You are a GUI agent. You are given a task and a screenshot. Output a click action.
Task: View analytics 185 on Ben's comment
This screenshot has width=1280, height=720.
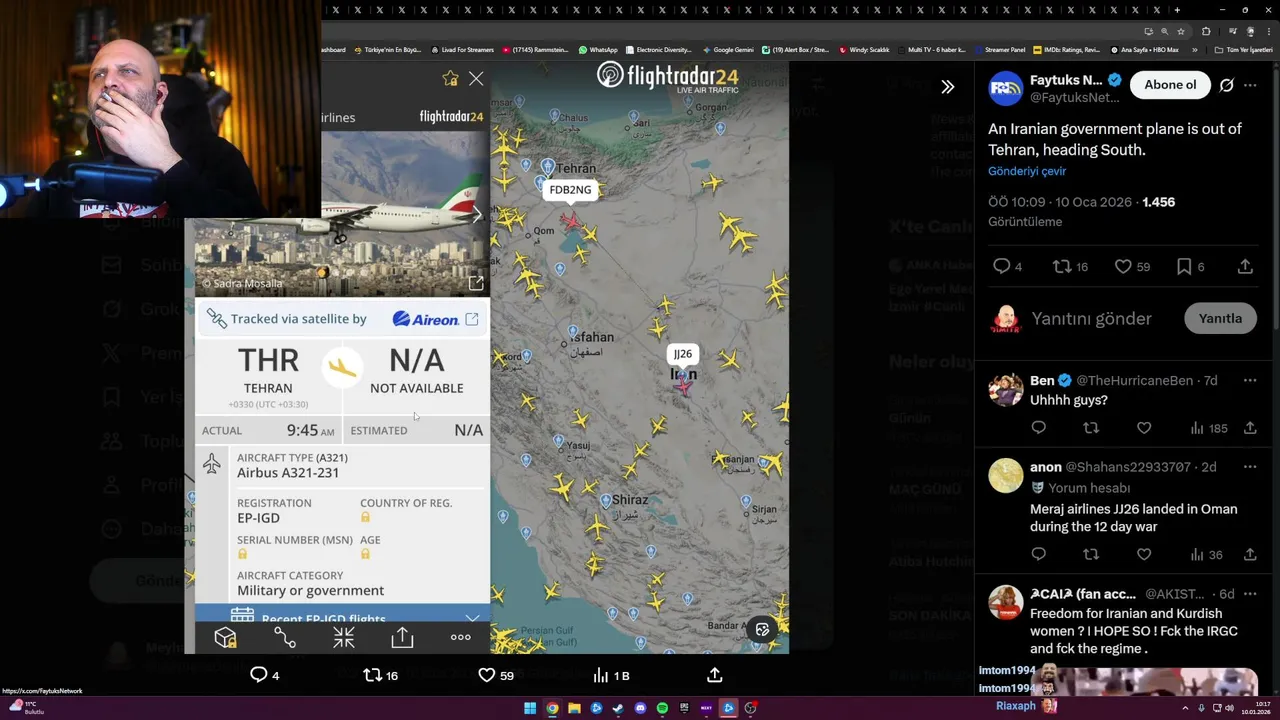point(1208,428)
